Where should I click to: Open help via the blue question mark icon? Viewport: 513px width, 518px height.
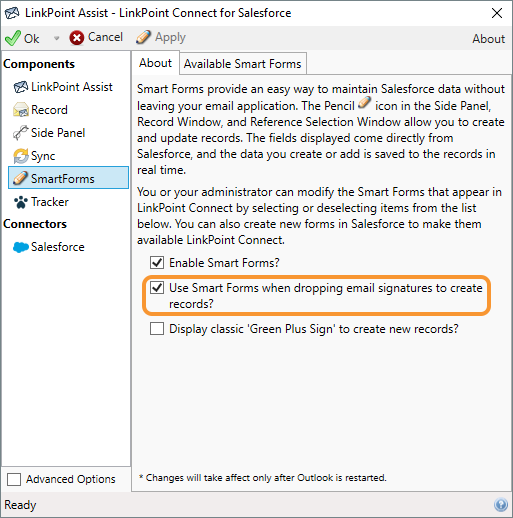tap(501, 505)
